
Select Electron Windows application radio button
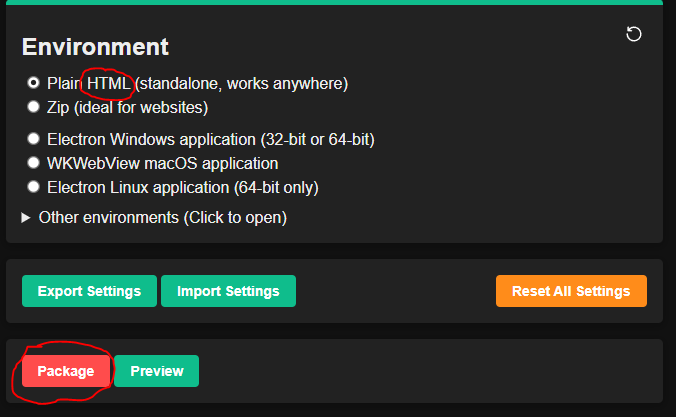(33, 139)
